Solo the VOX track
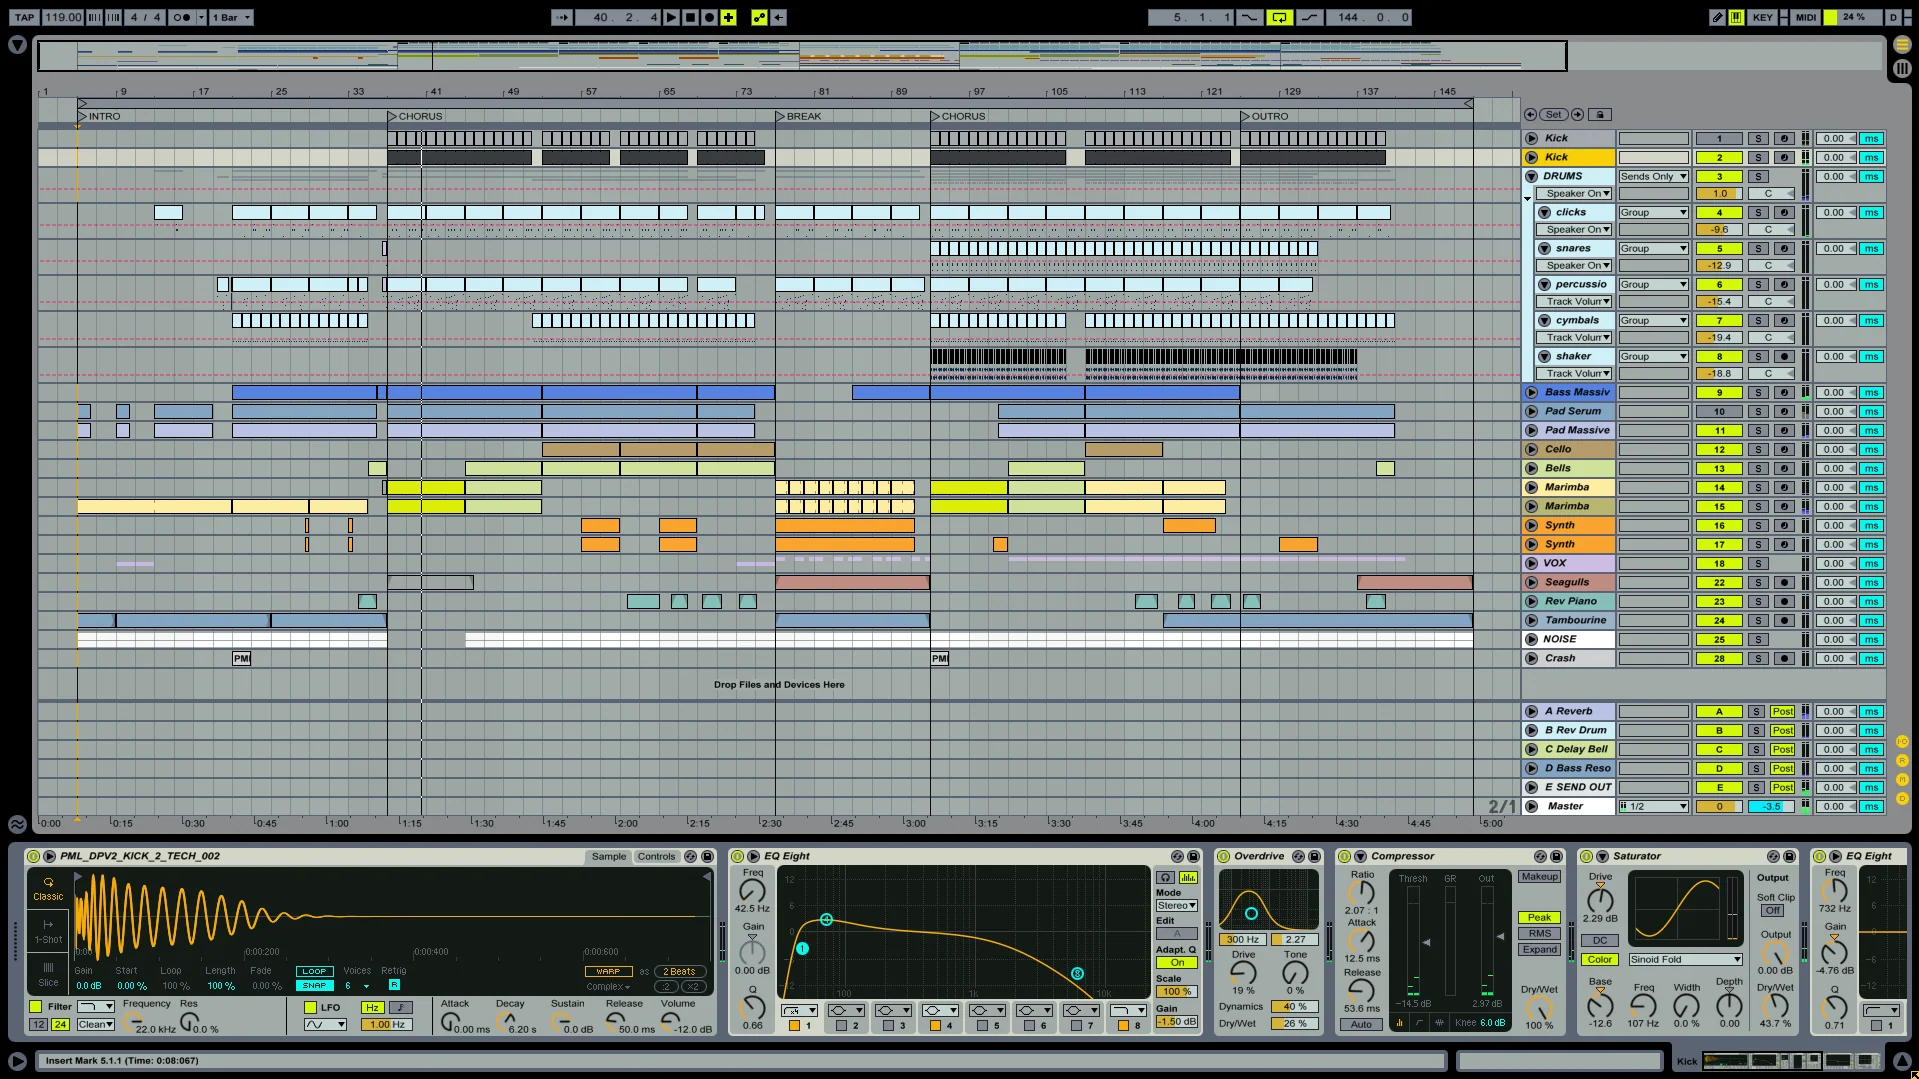Viewport: 1919px width, 1079px height. coord(1758,563)
